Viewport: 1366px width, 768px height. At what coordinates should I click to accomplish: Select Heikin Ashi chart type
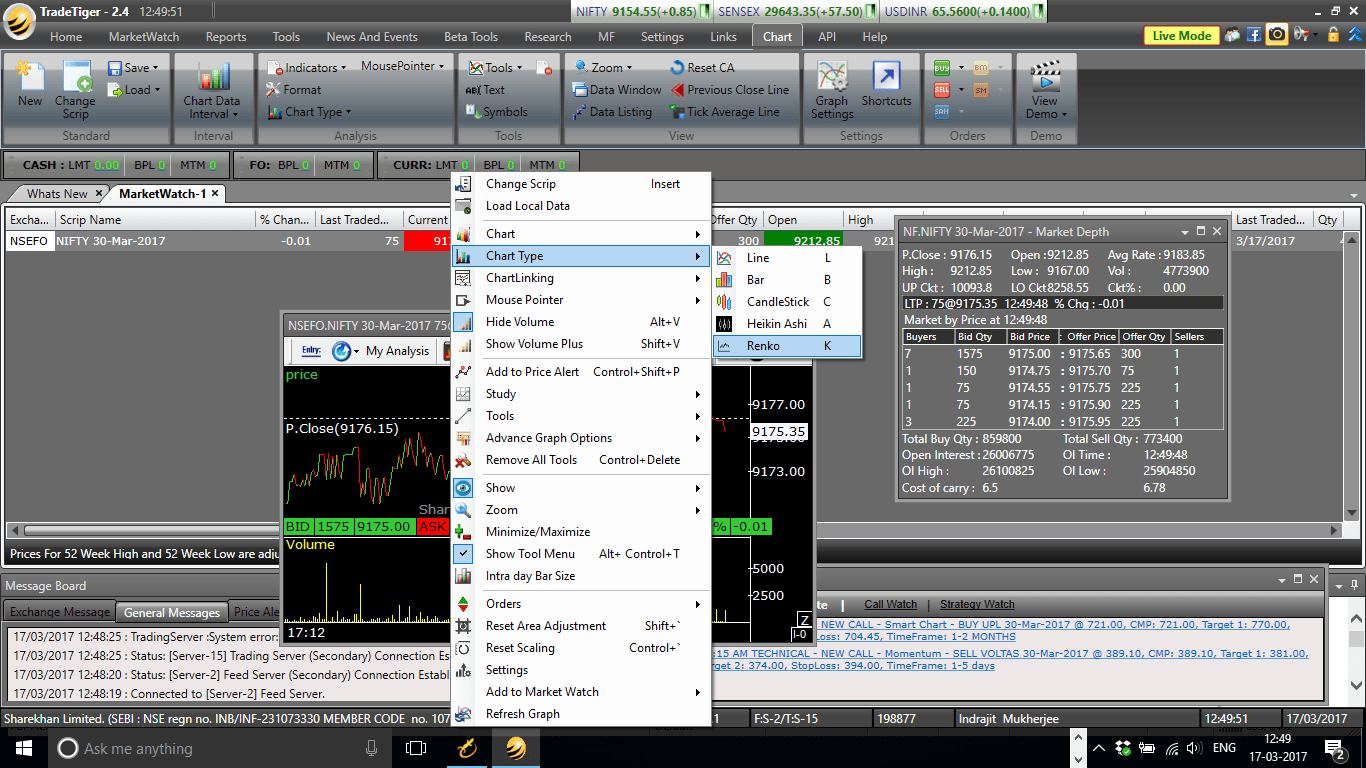point(786,324)
